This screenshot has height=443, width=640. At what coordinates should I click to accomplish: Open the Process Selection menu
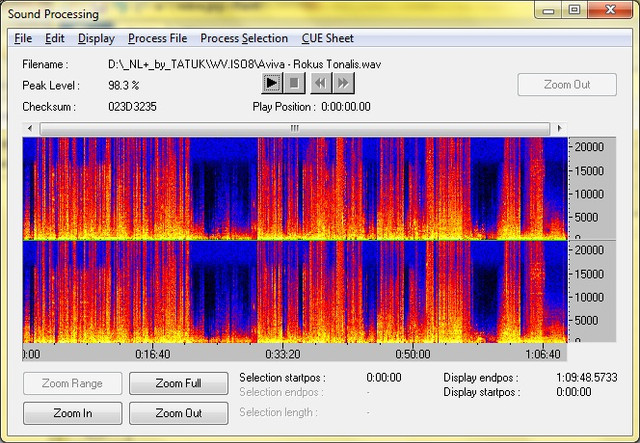[x=244, y=38]
